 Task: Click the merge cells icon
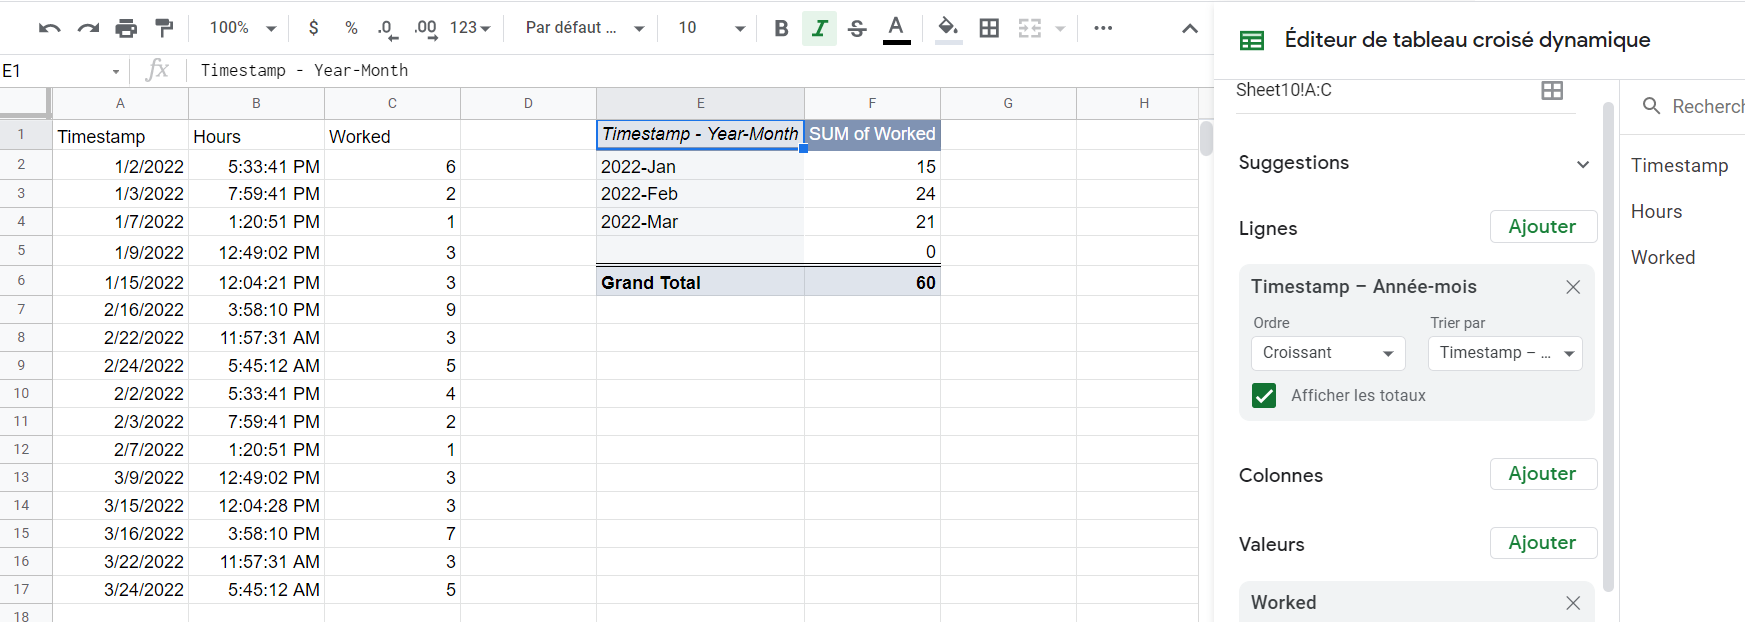(x=1030, y=28)
